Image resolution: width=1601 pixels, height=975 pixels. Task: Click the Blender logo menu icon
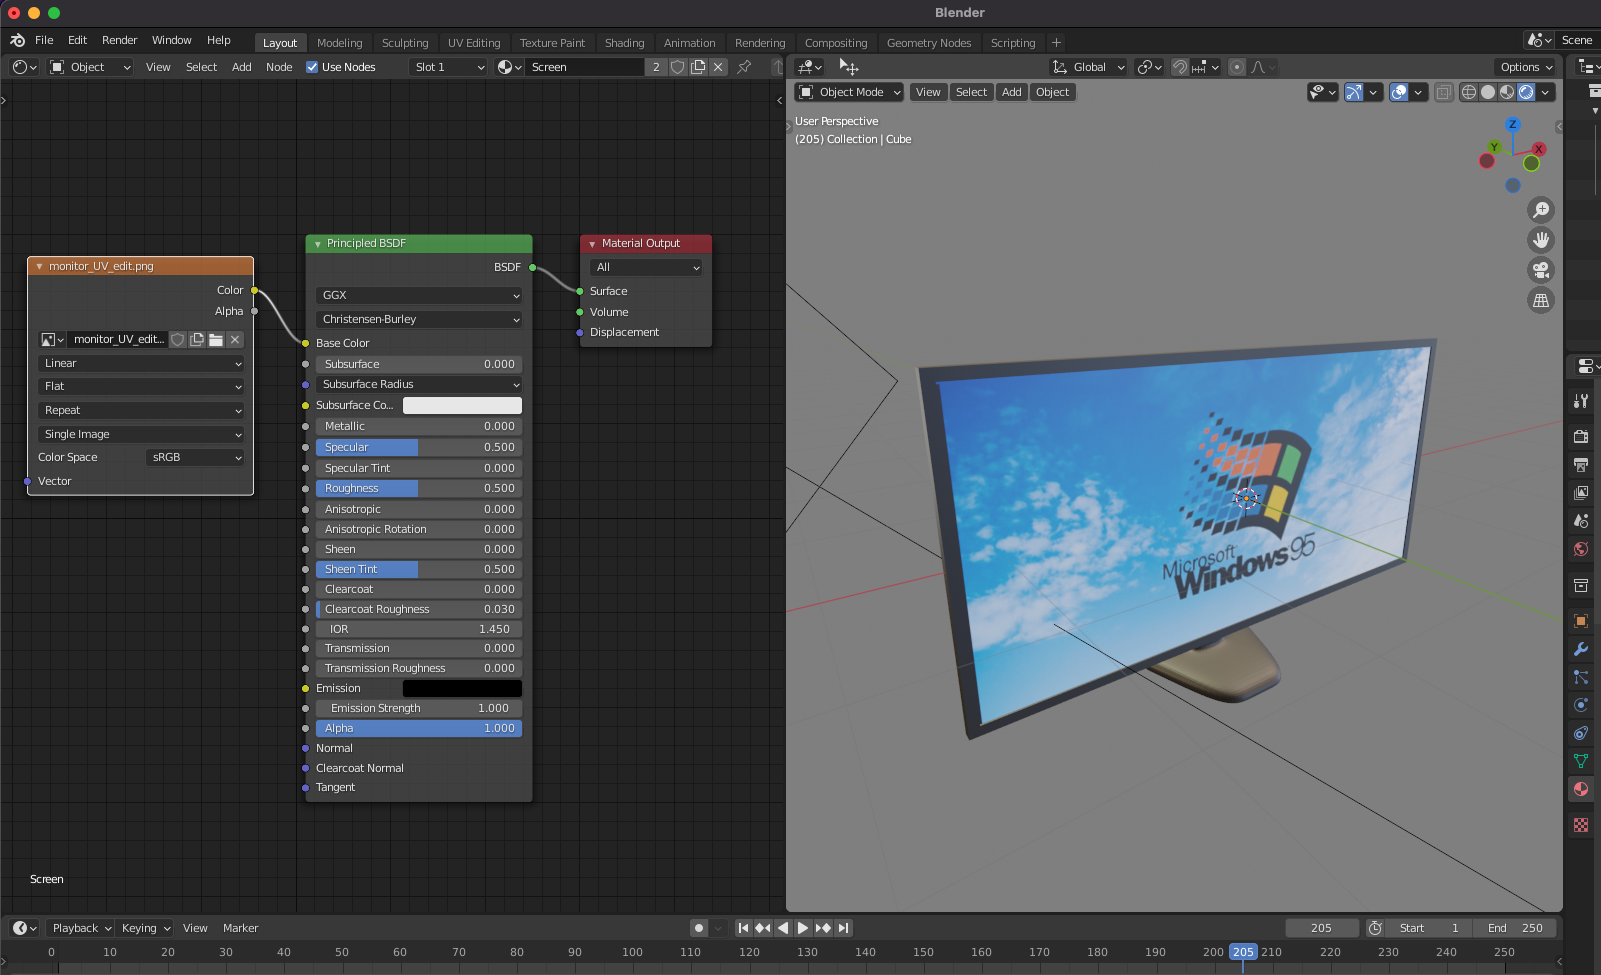(x=17, y=41)
